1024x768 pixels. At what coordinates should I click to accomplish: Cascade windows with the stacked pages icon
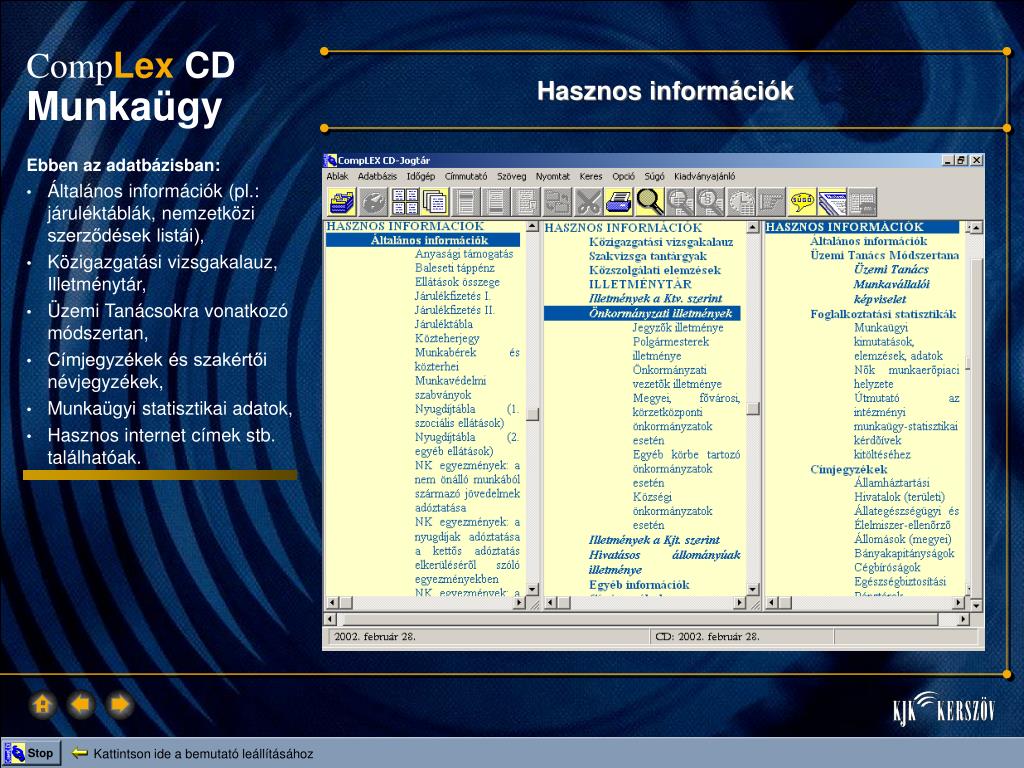(434, 202)
